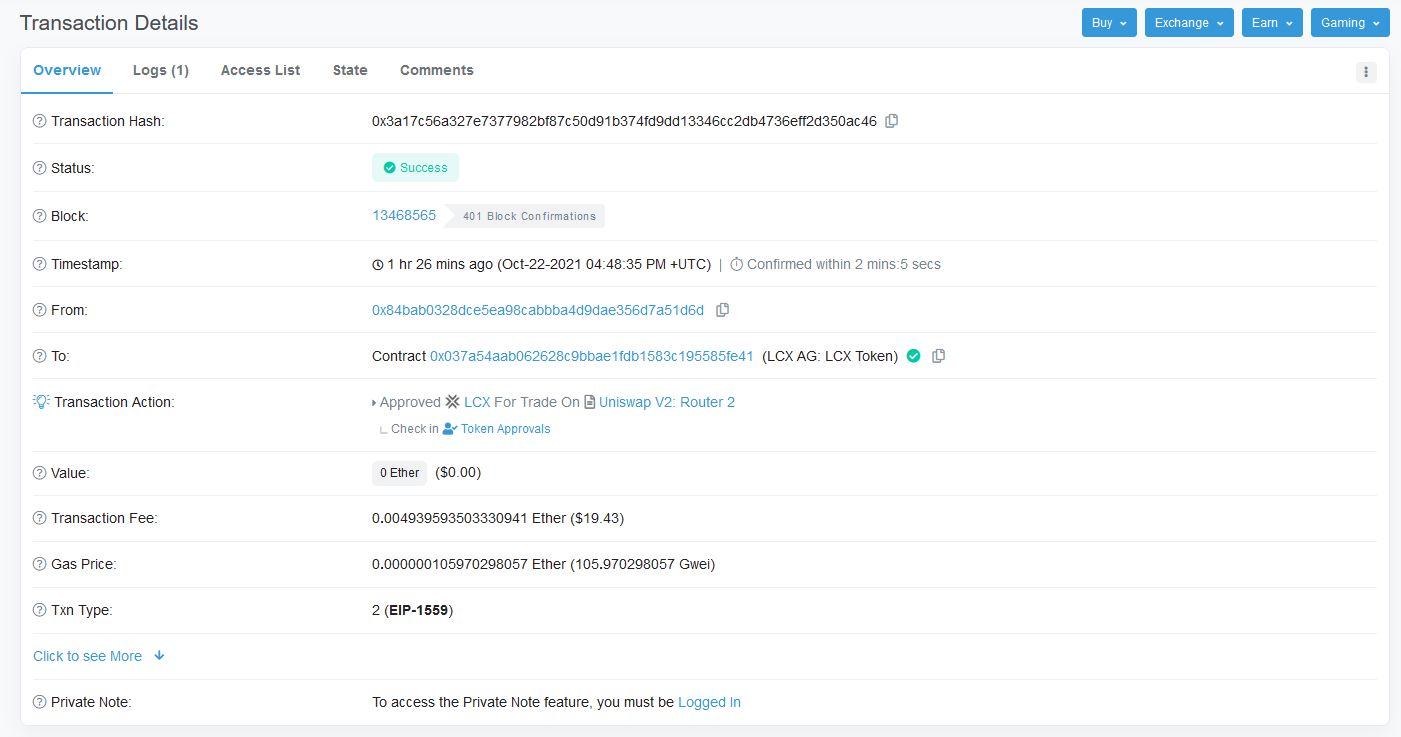Expand the Gaming dropdown
1401x737 pixels.
click(1349, 23)
